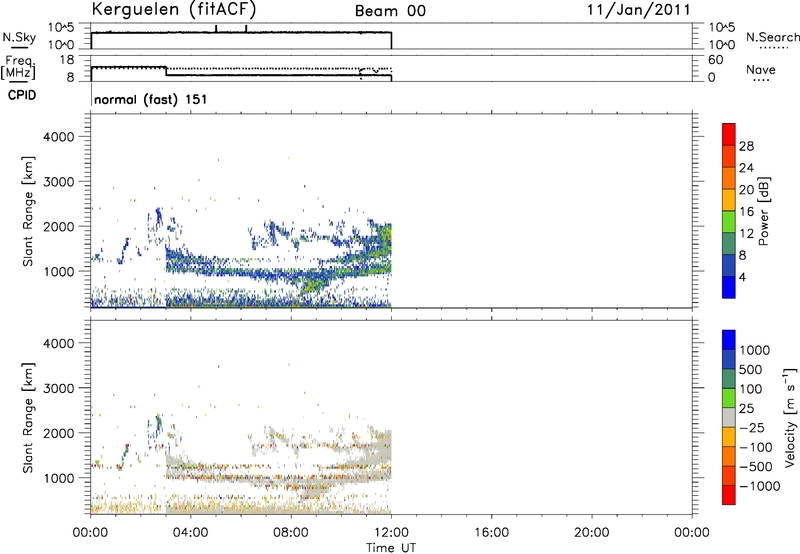This screenshot has height=554, width=800.
Task: Click the 1000 km tick on velocity panel
Action: coord(59,478)
